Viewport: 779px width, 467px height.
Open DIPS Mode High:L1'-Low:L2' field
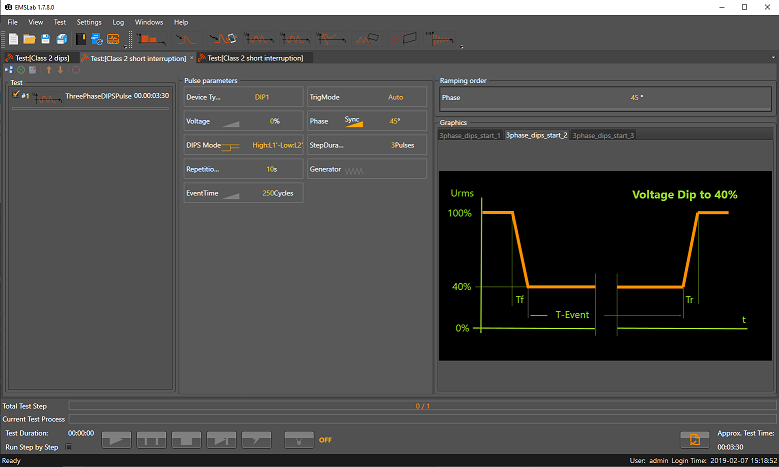243,145
